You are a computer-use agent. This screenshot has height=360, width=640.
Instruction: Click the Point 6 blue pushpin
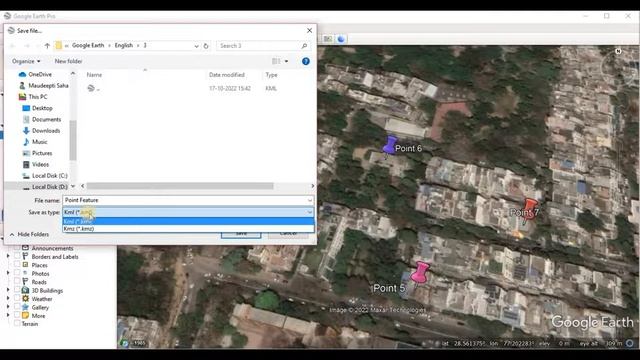[390, 145]
